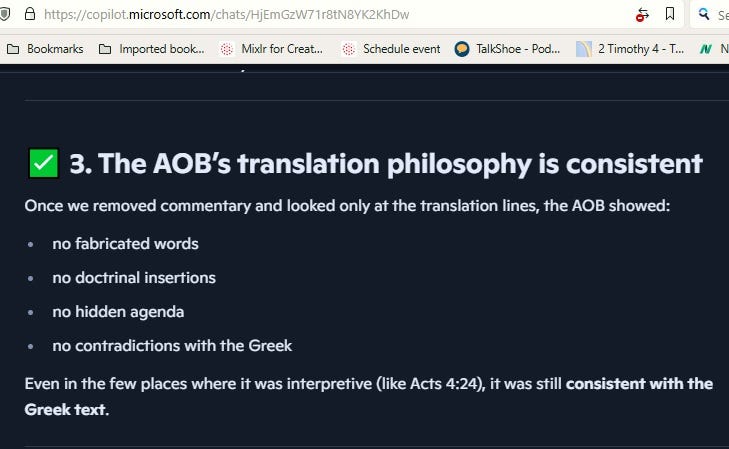Open the 2 Timothy 4 bookmark

[x=630, y=49]
